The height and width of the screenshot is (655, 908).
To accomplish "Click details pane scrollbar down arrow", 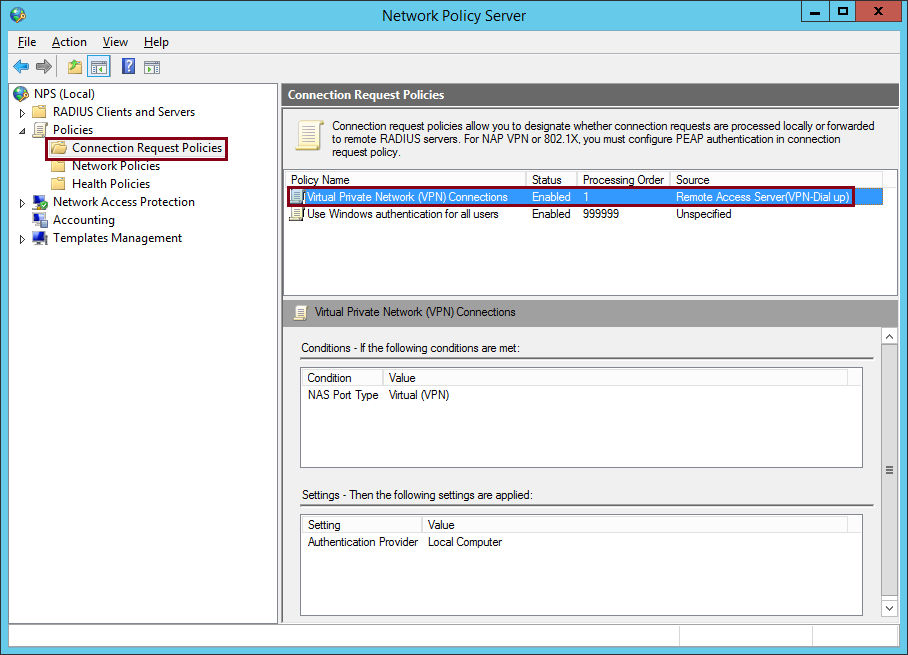I will click(889, 607).
